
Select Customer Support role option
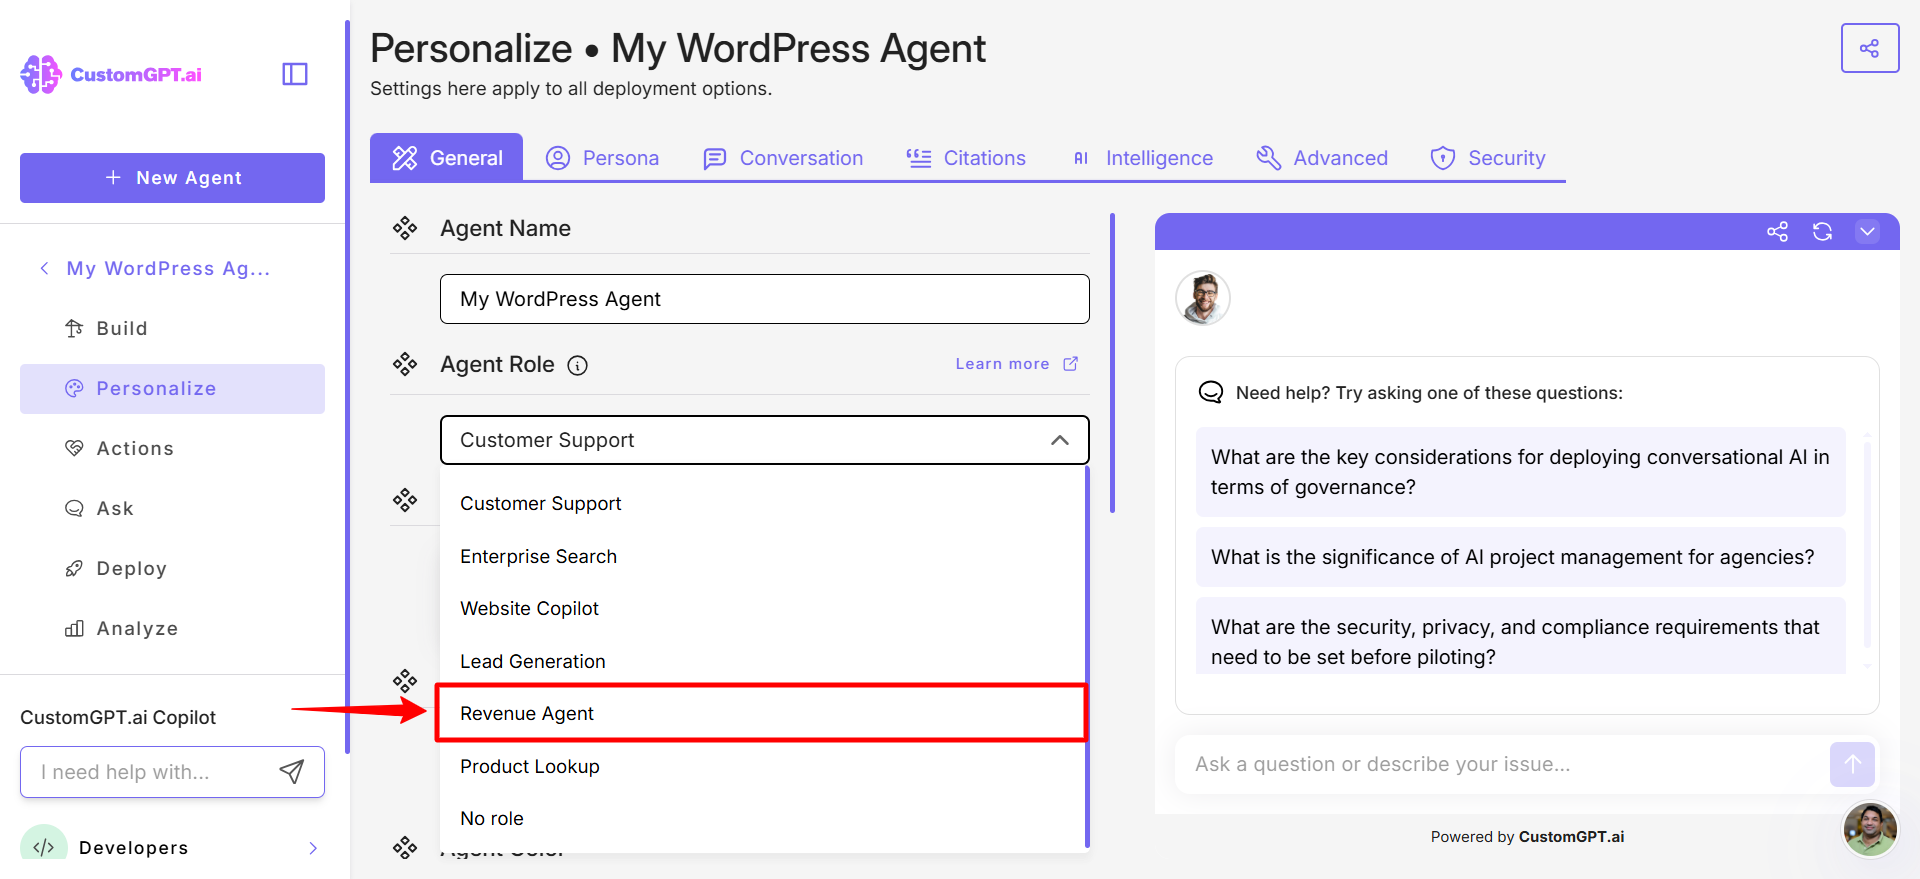(x=762, y=504)
